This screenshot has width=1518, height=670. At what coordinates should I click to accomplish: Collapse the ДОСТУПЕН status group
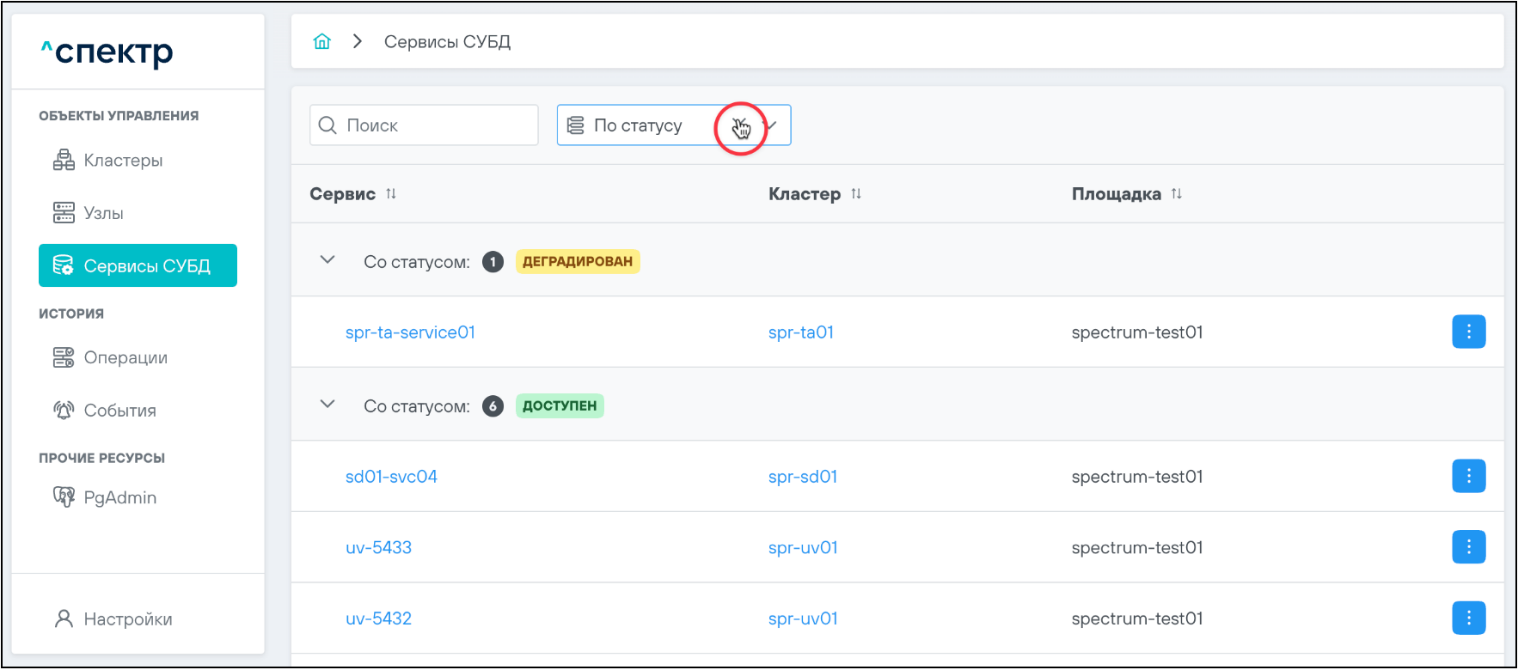click(x=326, y=404)
